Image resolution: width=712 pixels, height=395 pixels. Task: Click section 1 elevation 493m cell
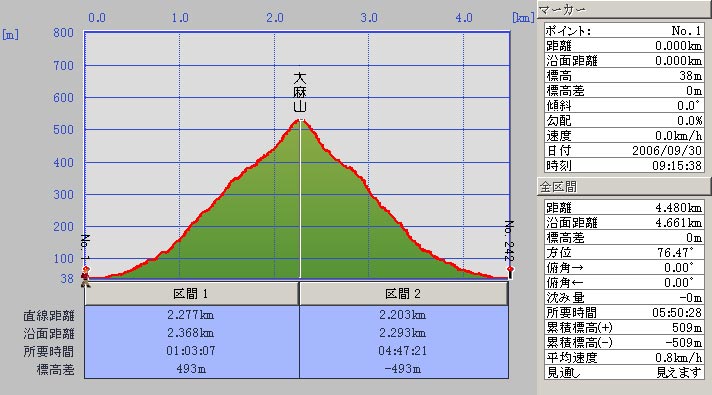pos(191,369)
